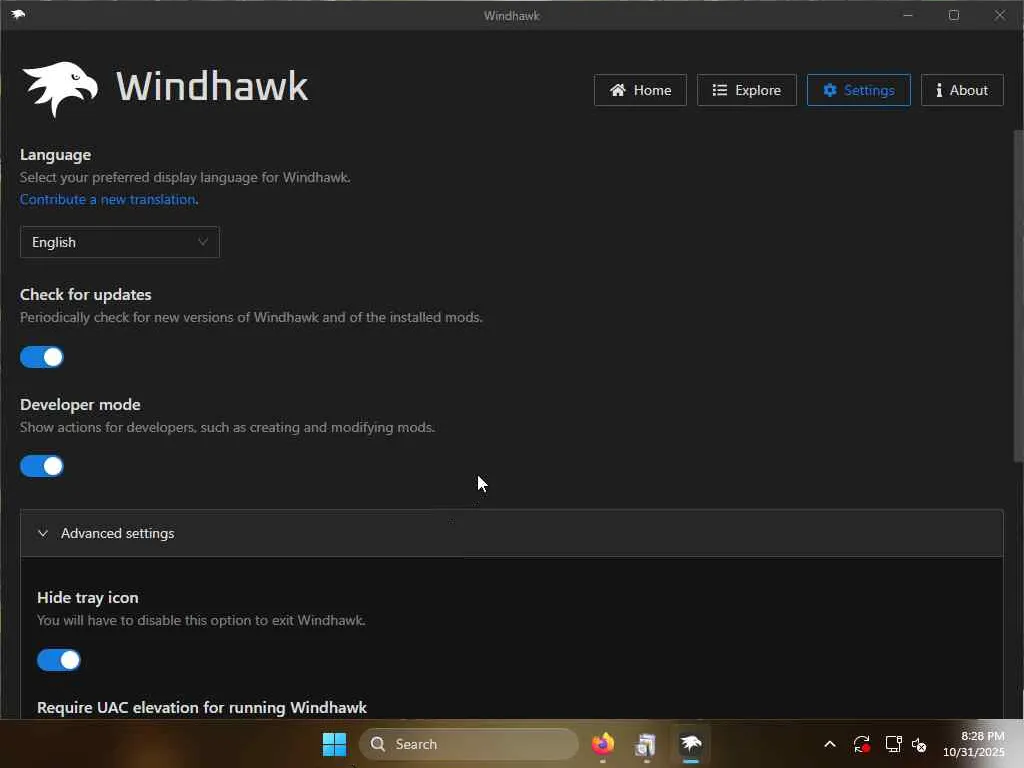
Task: Select the Settings tab
Action: pyautogui.click(x=859, y=90)
